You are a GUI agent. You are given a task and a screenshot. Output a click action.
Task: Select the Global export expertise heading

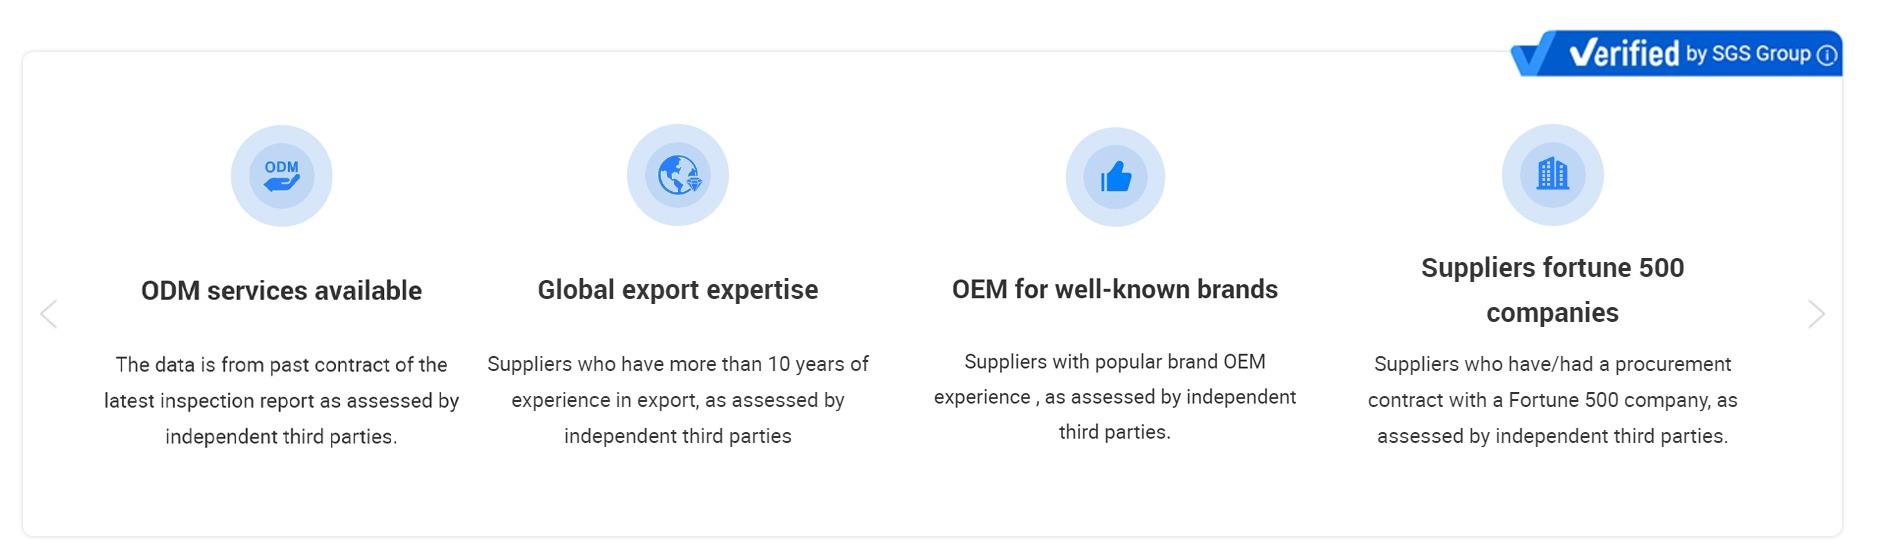tap(678, 290)
